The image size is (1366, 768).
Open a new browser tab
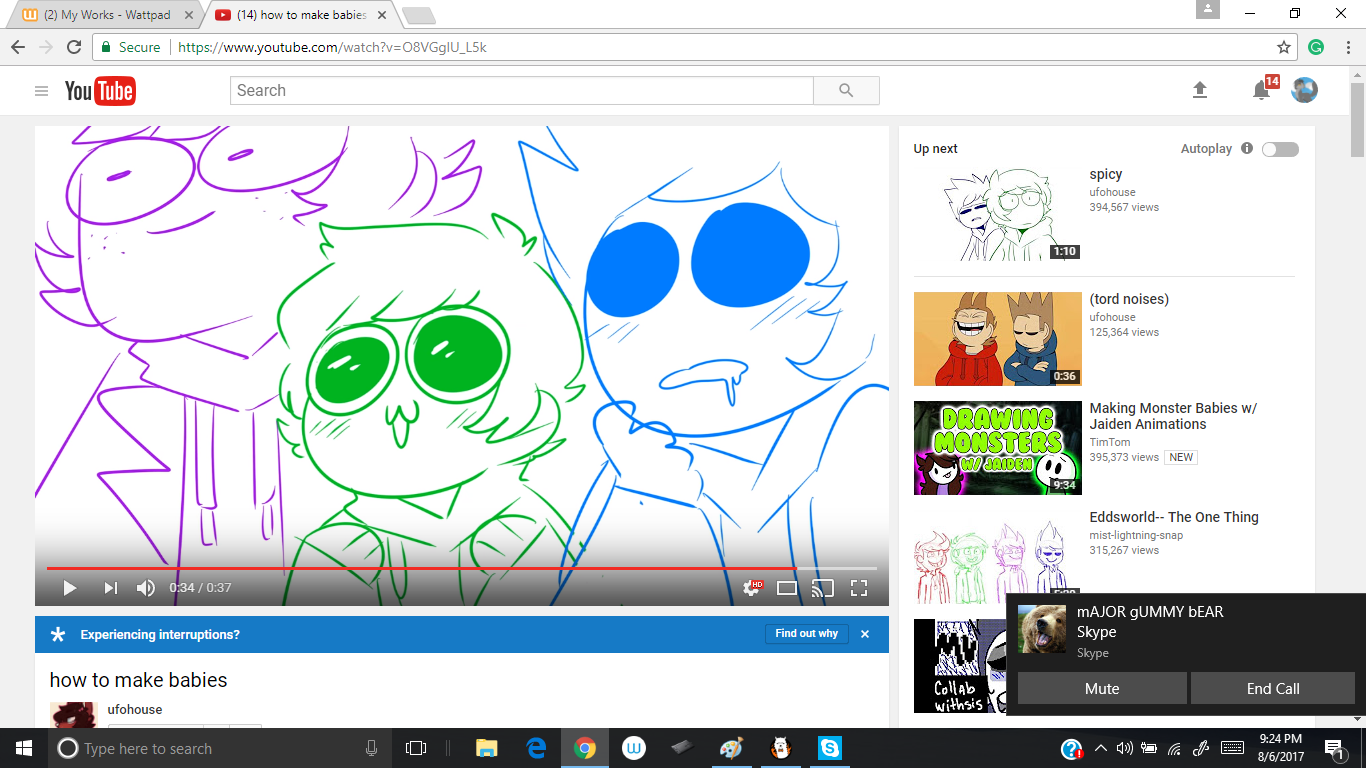point(419,15)
